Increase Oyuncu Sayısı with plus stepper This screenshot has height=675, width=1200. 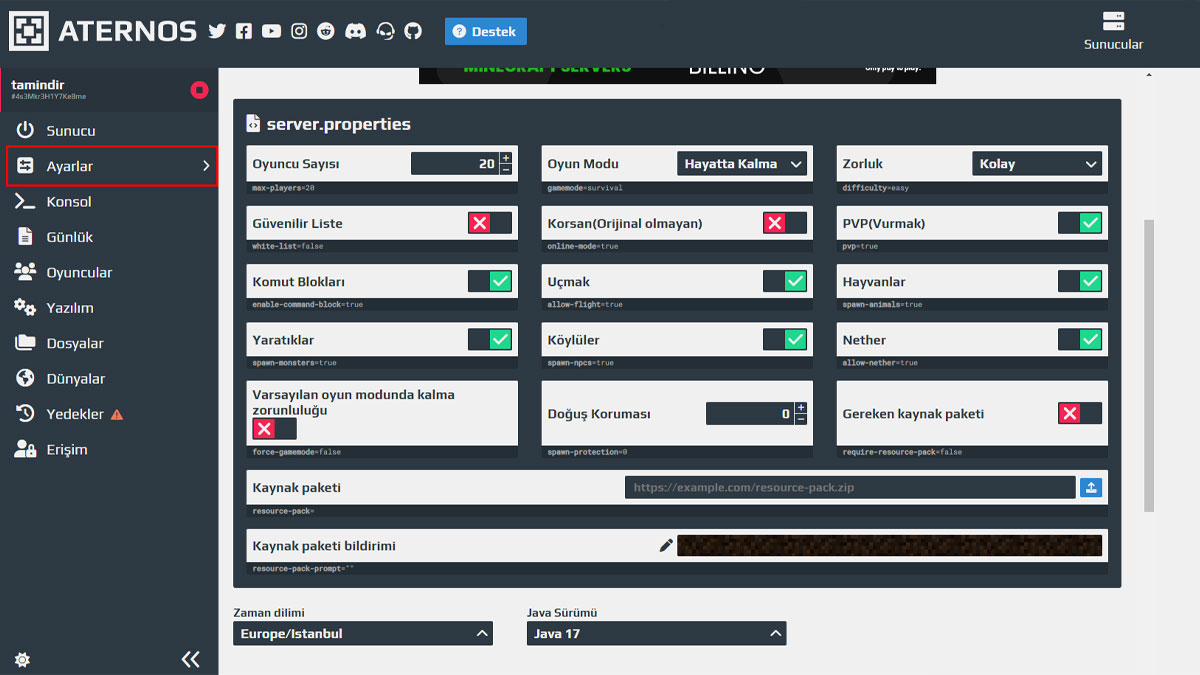(x=505, y=158)
